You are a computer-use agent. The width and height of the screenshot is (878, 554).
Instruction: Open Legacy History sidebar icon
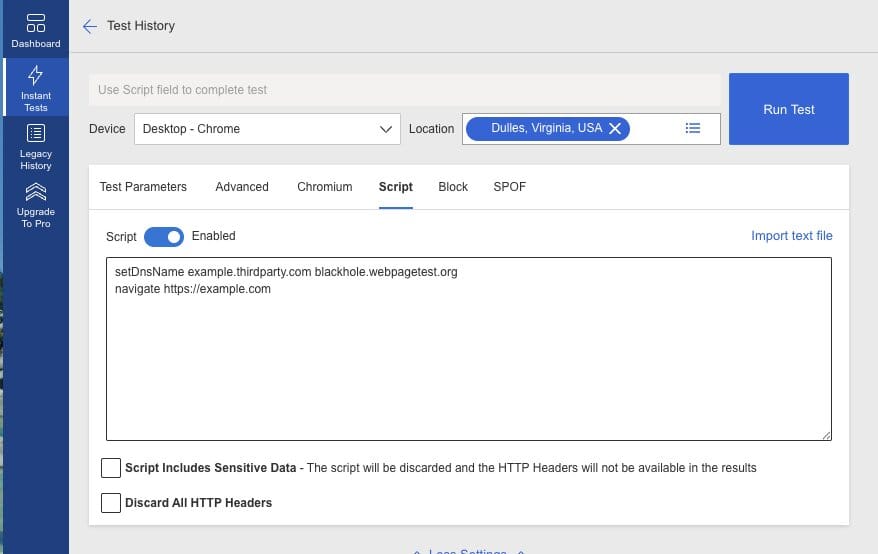tap(35, 134)
